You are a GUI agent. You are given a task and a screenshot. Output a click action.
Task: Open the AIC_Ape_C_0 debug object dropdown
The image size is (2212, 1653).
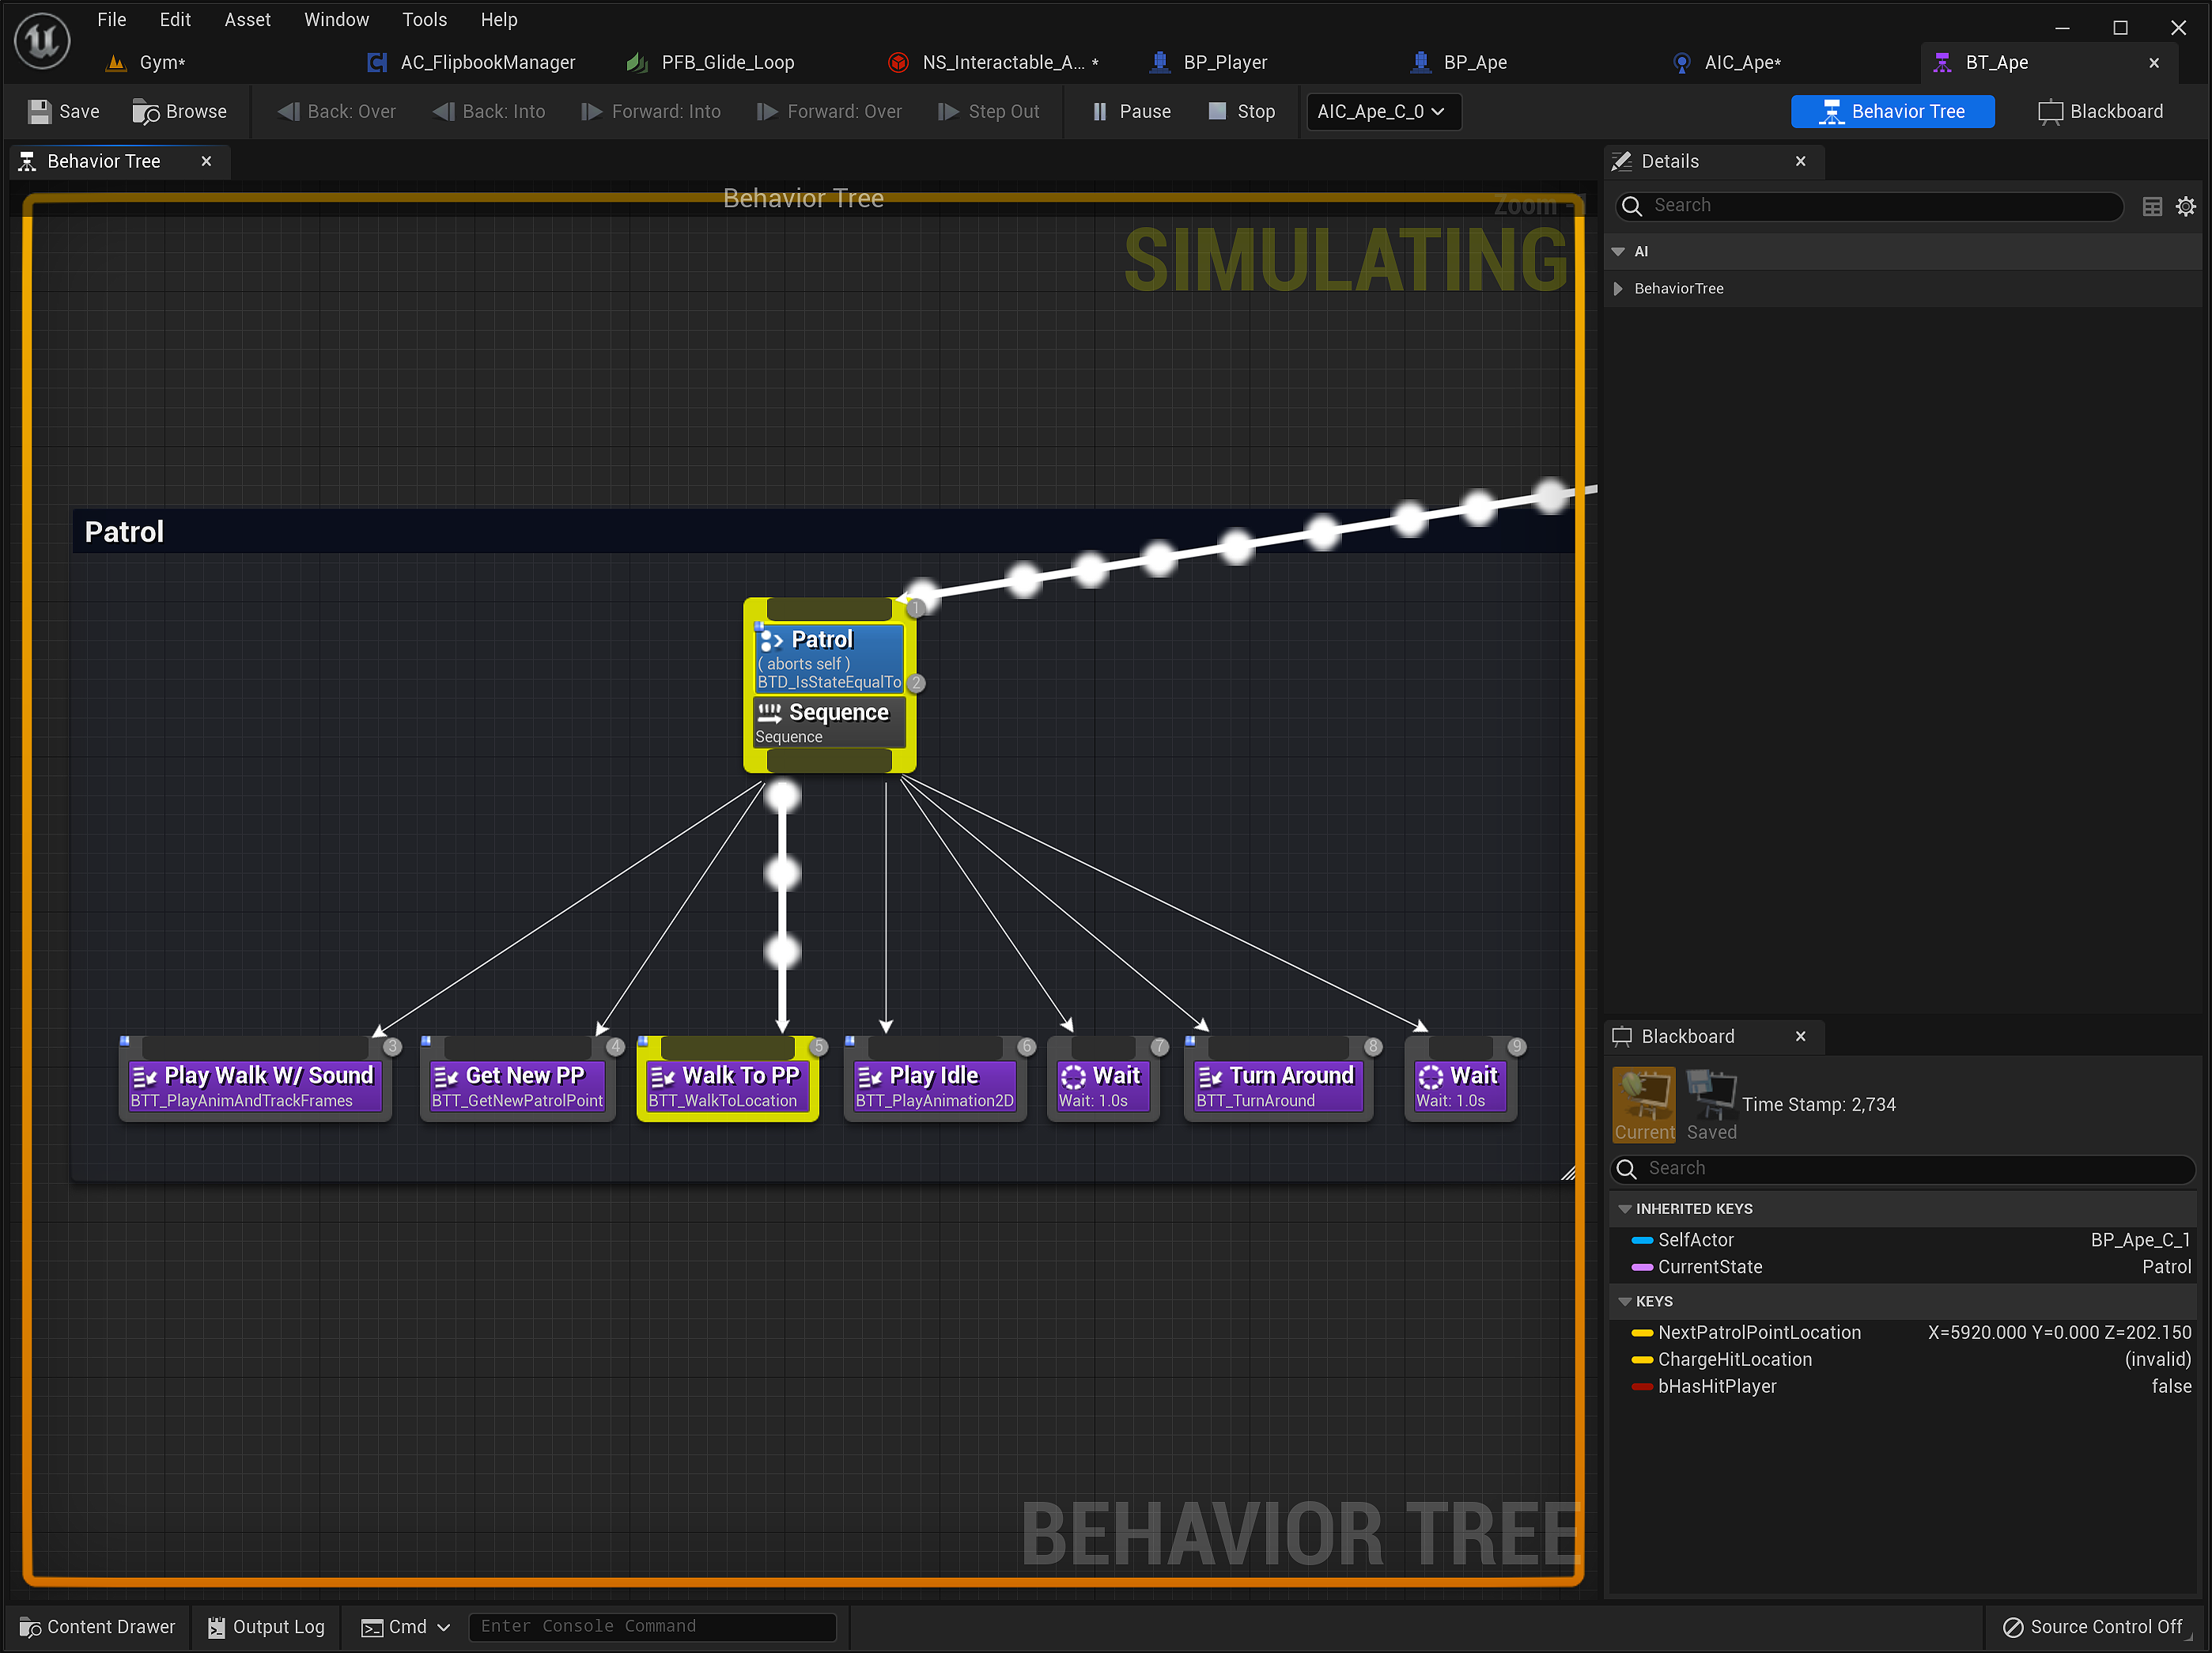1383,111
